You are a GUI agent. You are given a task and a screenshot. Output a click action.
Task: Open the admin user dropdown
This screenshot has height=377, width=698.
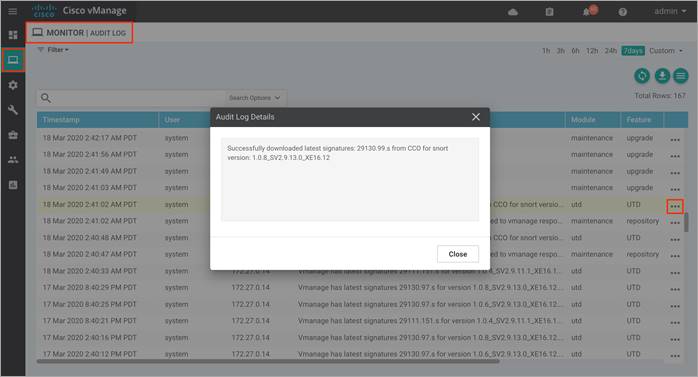pos(670,11)
